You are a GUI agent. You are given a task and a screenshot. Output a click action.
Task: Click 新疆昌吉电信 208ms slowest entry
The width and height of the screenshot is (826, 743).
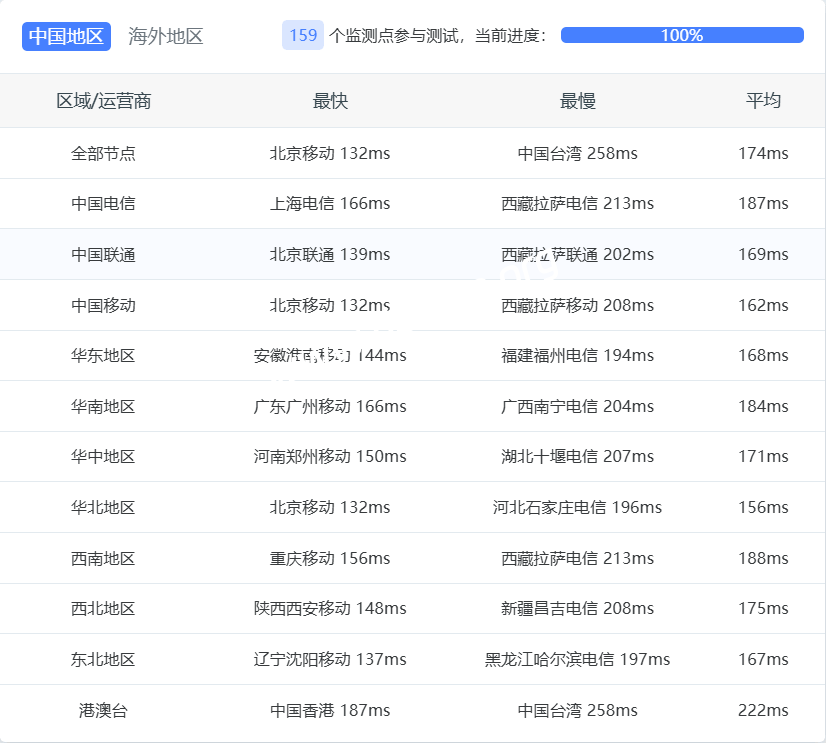point(577,608)
